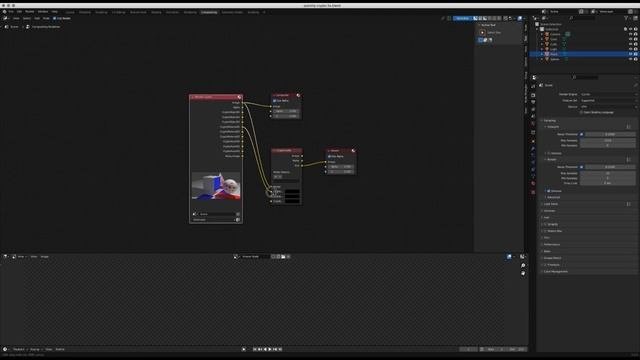The width and height of the screenshot is (640, 360).
Task: Open Render sampling presets icon
Action: tap(629, 160)
